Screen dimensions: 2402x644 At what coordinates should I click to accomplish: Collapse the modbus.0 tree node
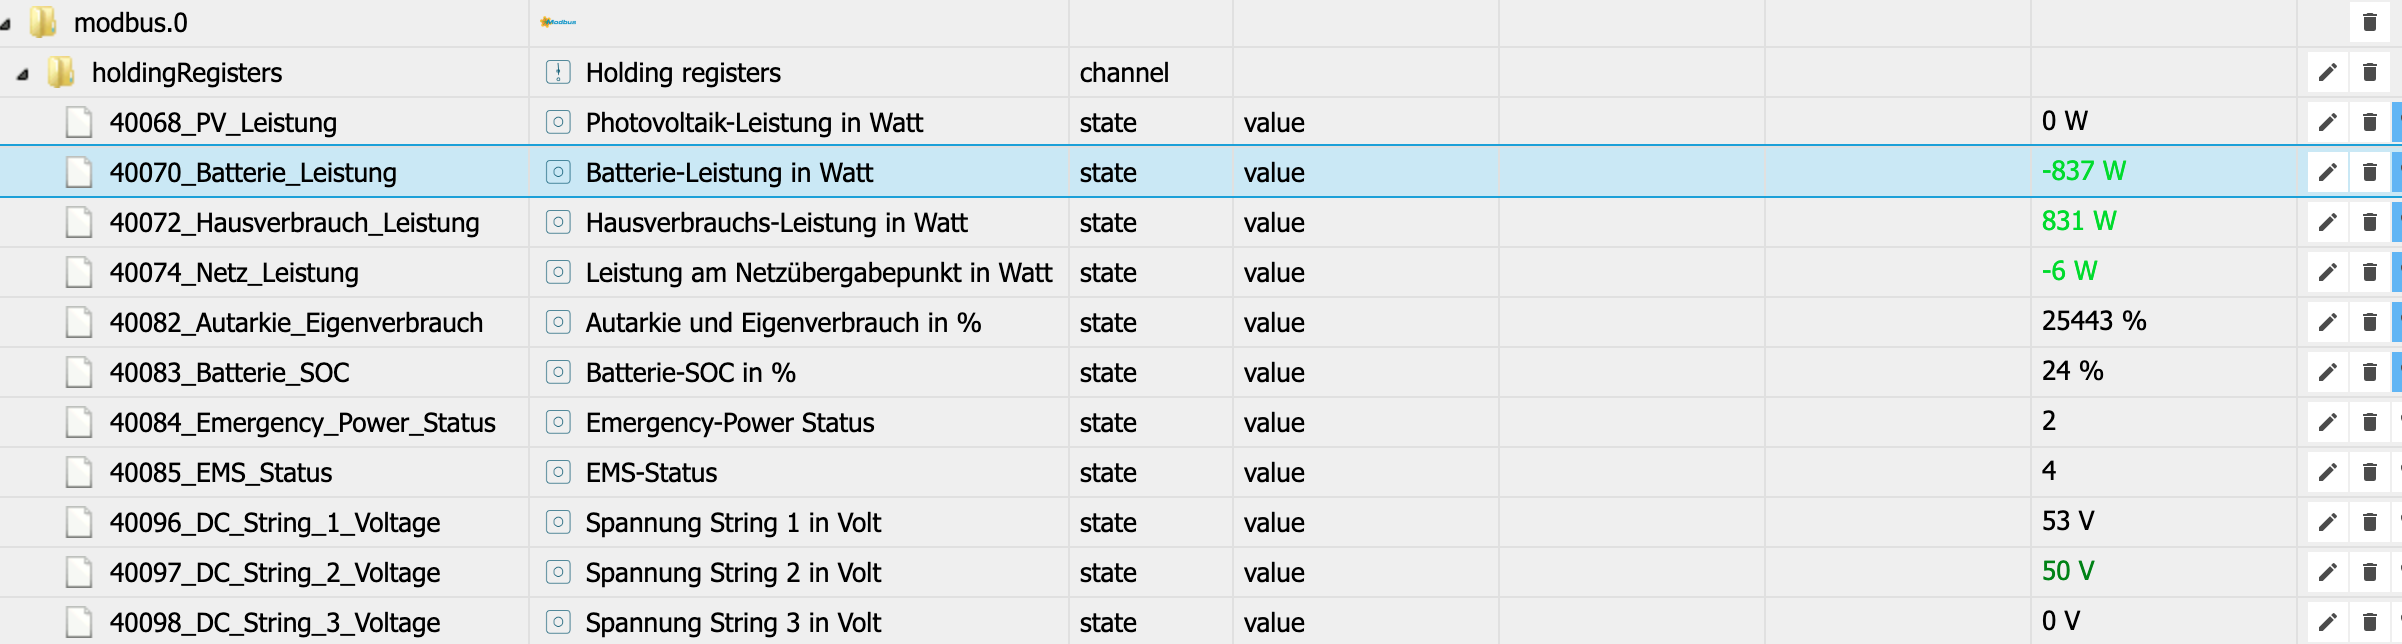(x=6, y=23)
